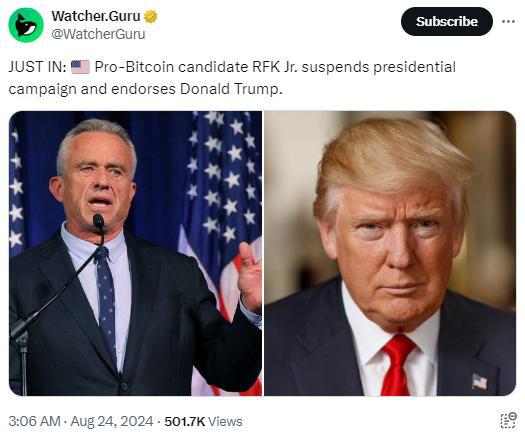Click the microphone in the left photo
This screenshot has width=525, height=440.
(98, 221)
